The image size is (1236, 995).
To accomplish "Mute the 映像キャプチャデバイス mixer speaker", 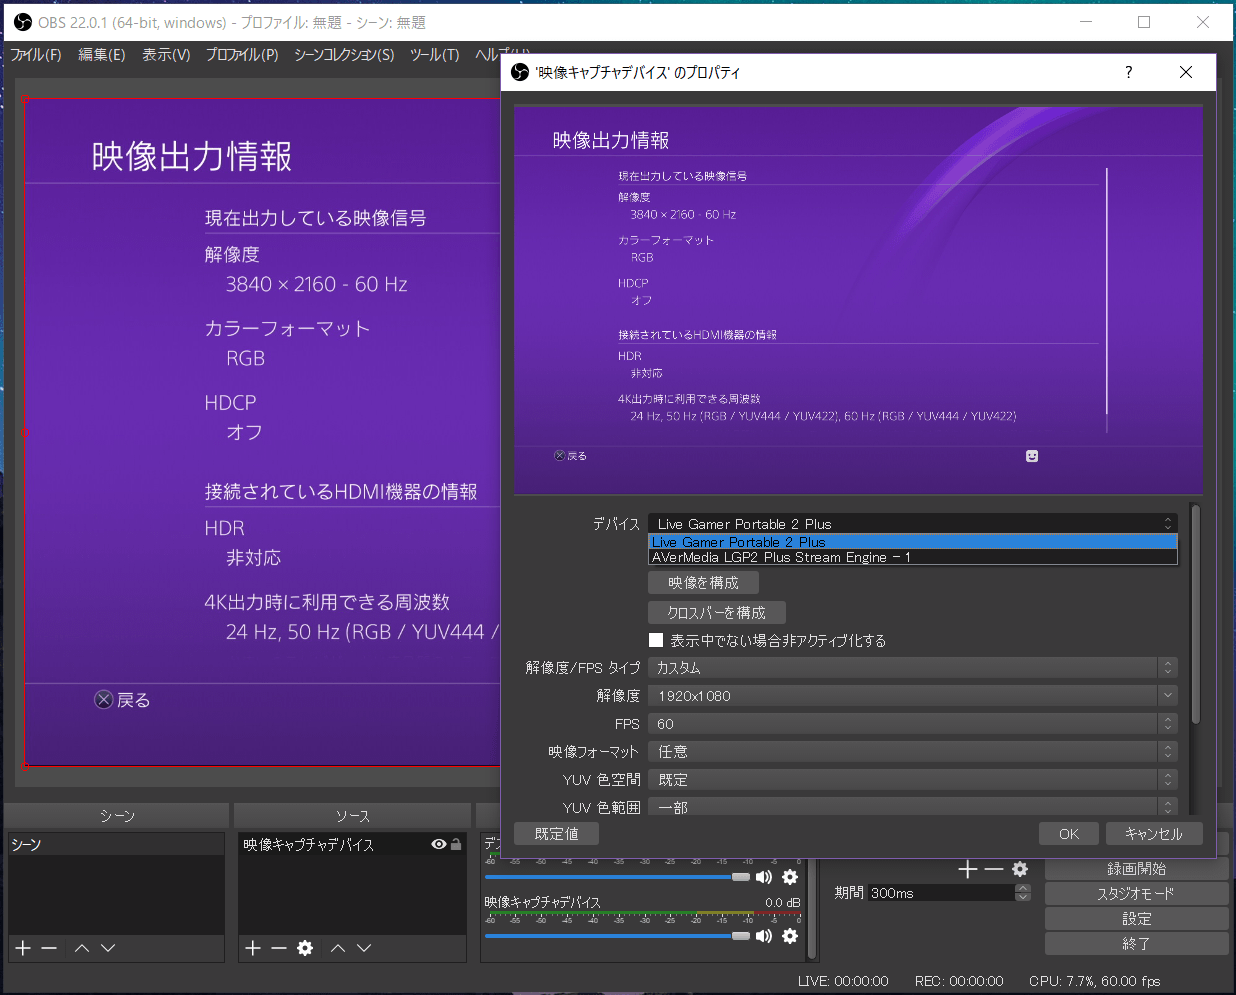I will coord(764,936).
